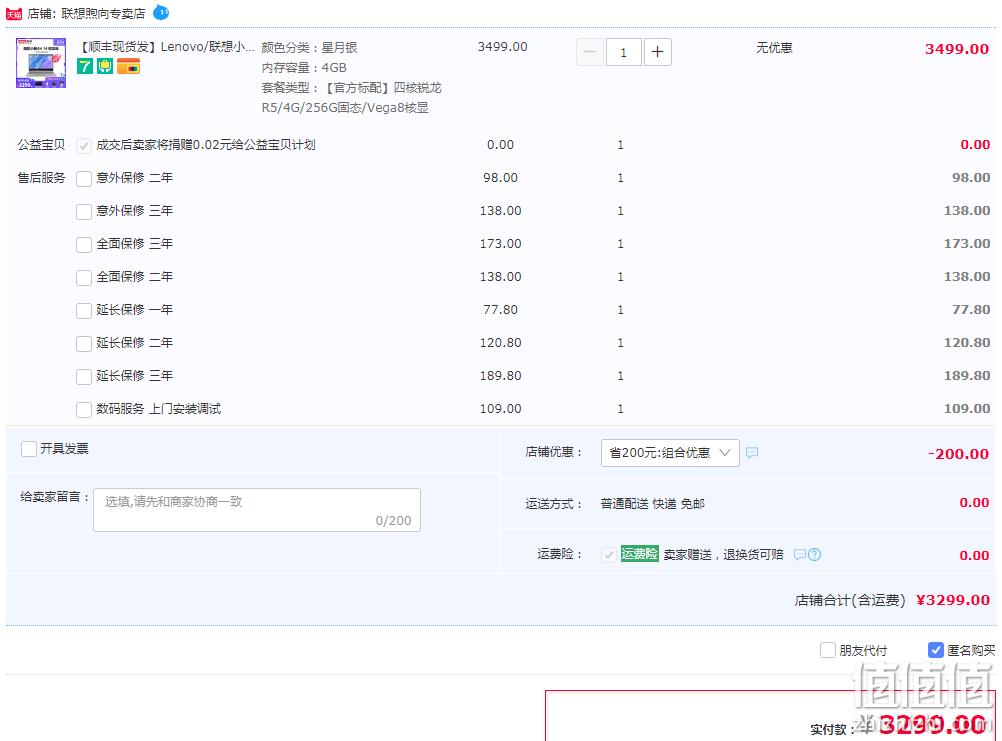Tick 数码服务 上门安装调试 checkbox
Viewport: 1002px width, 741px height.
click(x=84, y=409)
